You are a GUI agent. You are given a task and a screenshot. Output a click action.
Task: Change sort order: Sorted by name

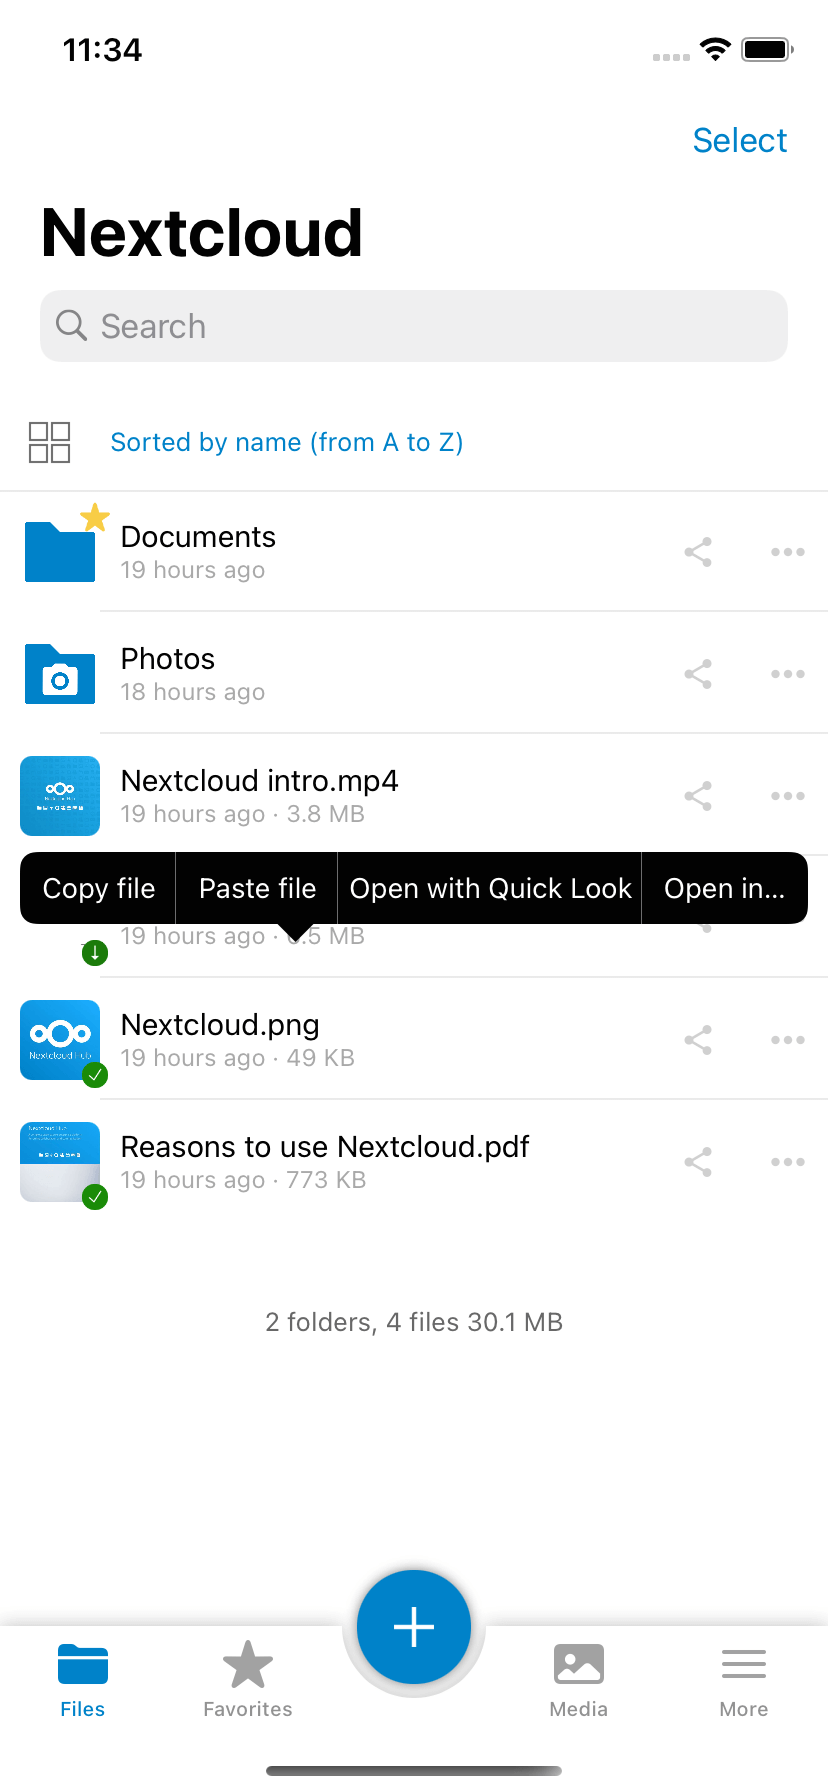[287, 442]
